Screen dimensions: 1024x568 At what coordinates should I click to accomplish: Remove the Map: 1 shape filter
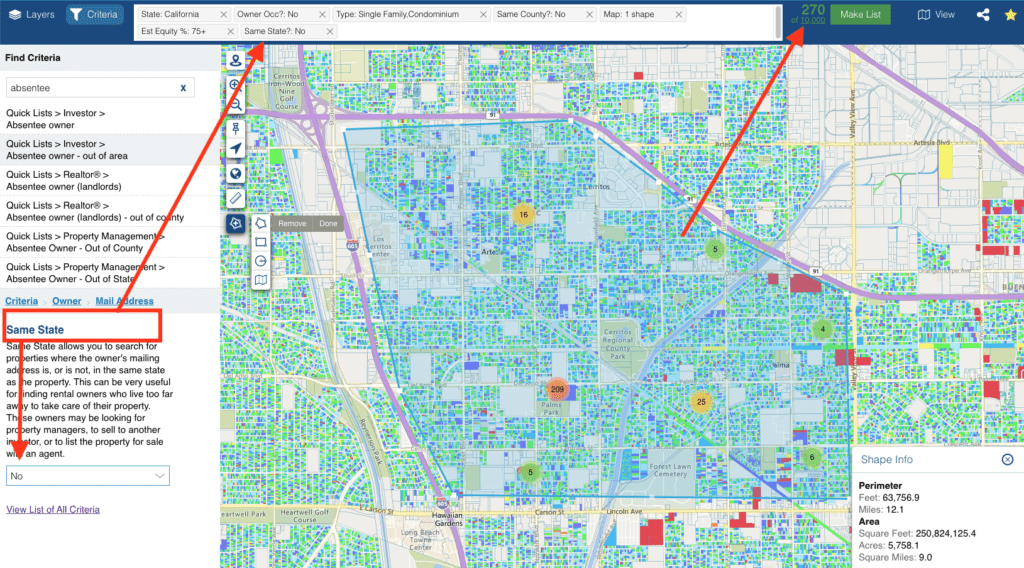tap(679, 14)
